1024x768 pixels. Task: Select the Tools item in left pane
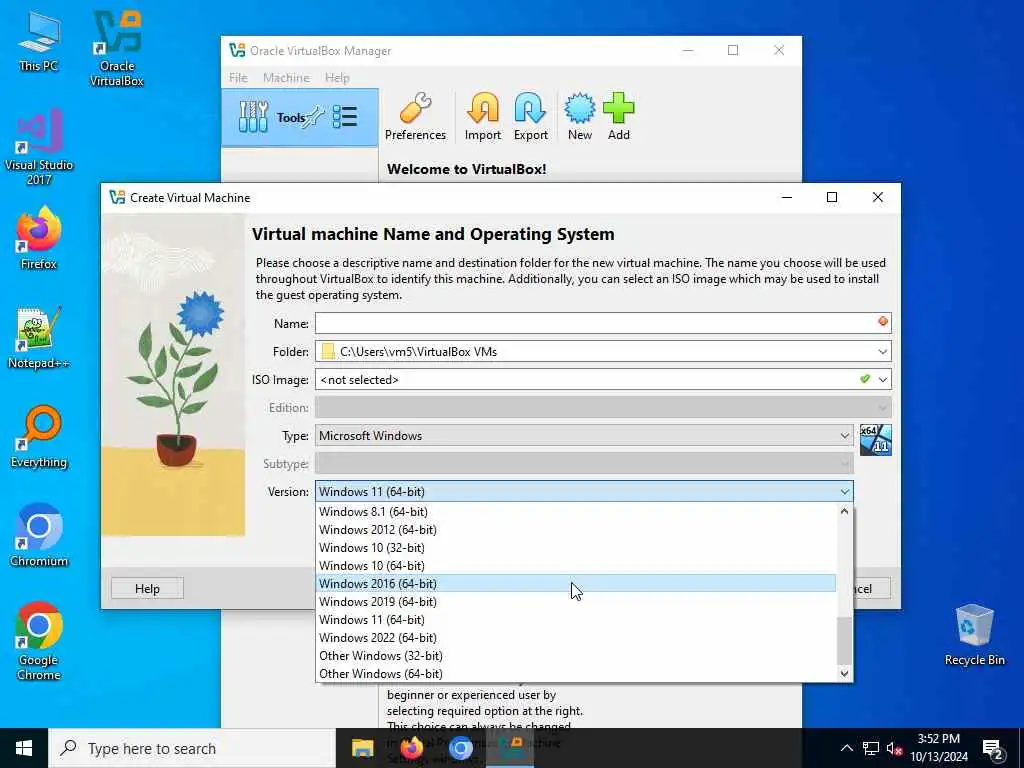[x=300, y=118]
